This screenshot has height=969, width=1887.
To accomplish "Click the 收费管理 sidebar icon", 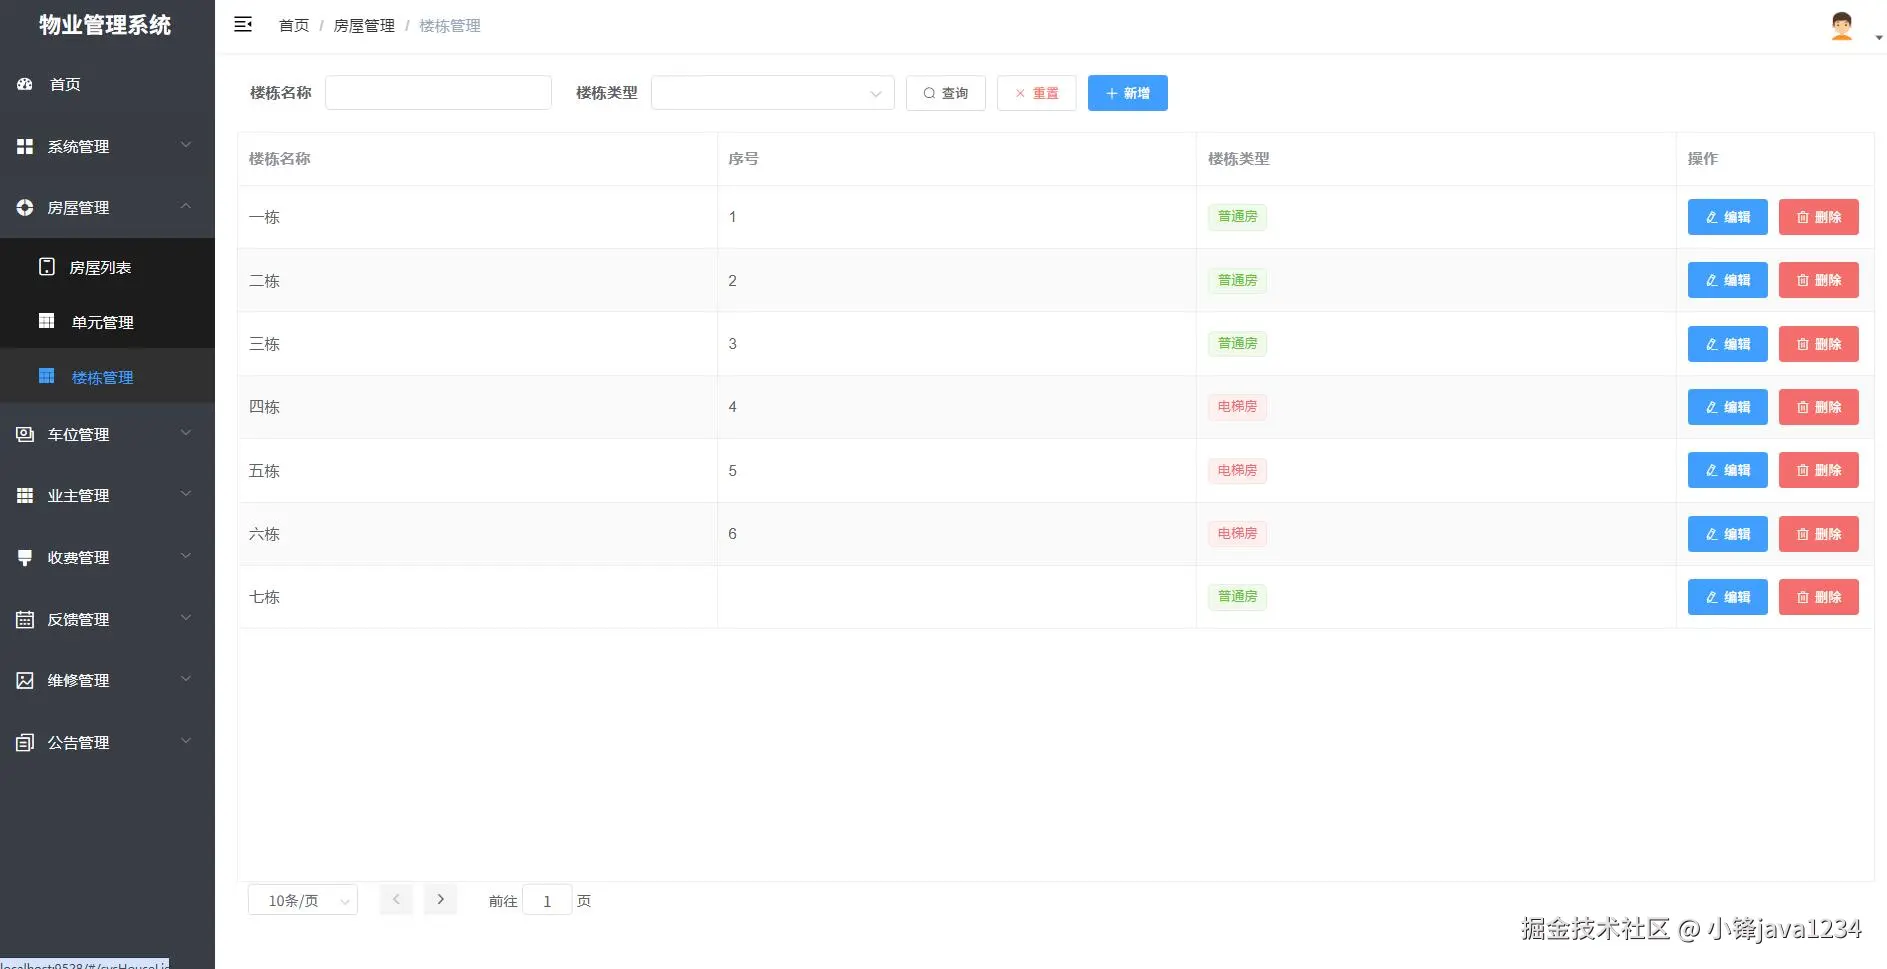I will 25,557.
